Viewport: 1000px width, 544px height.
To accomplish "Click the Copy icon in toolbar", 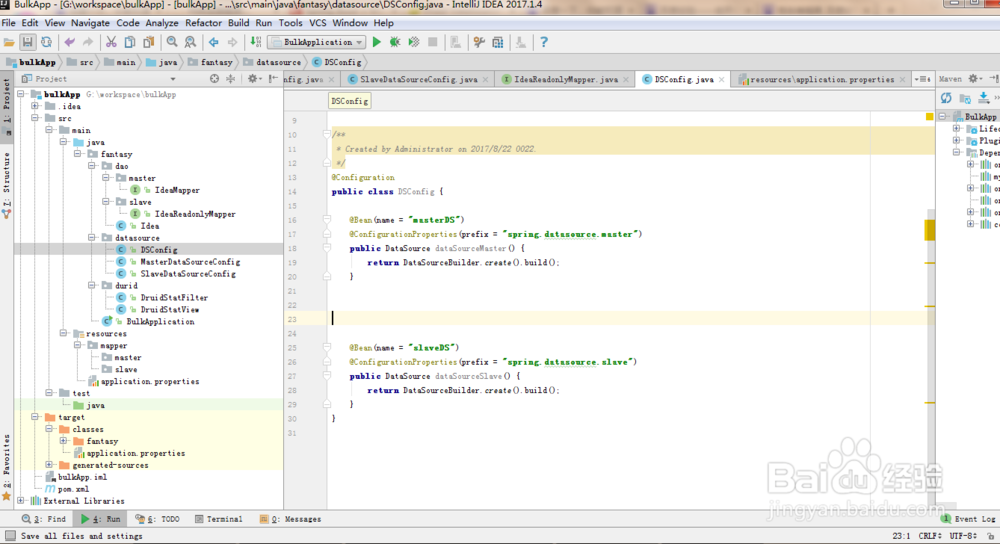I will pyautogui.click(x=130, y=42).
